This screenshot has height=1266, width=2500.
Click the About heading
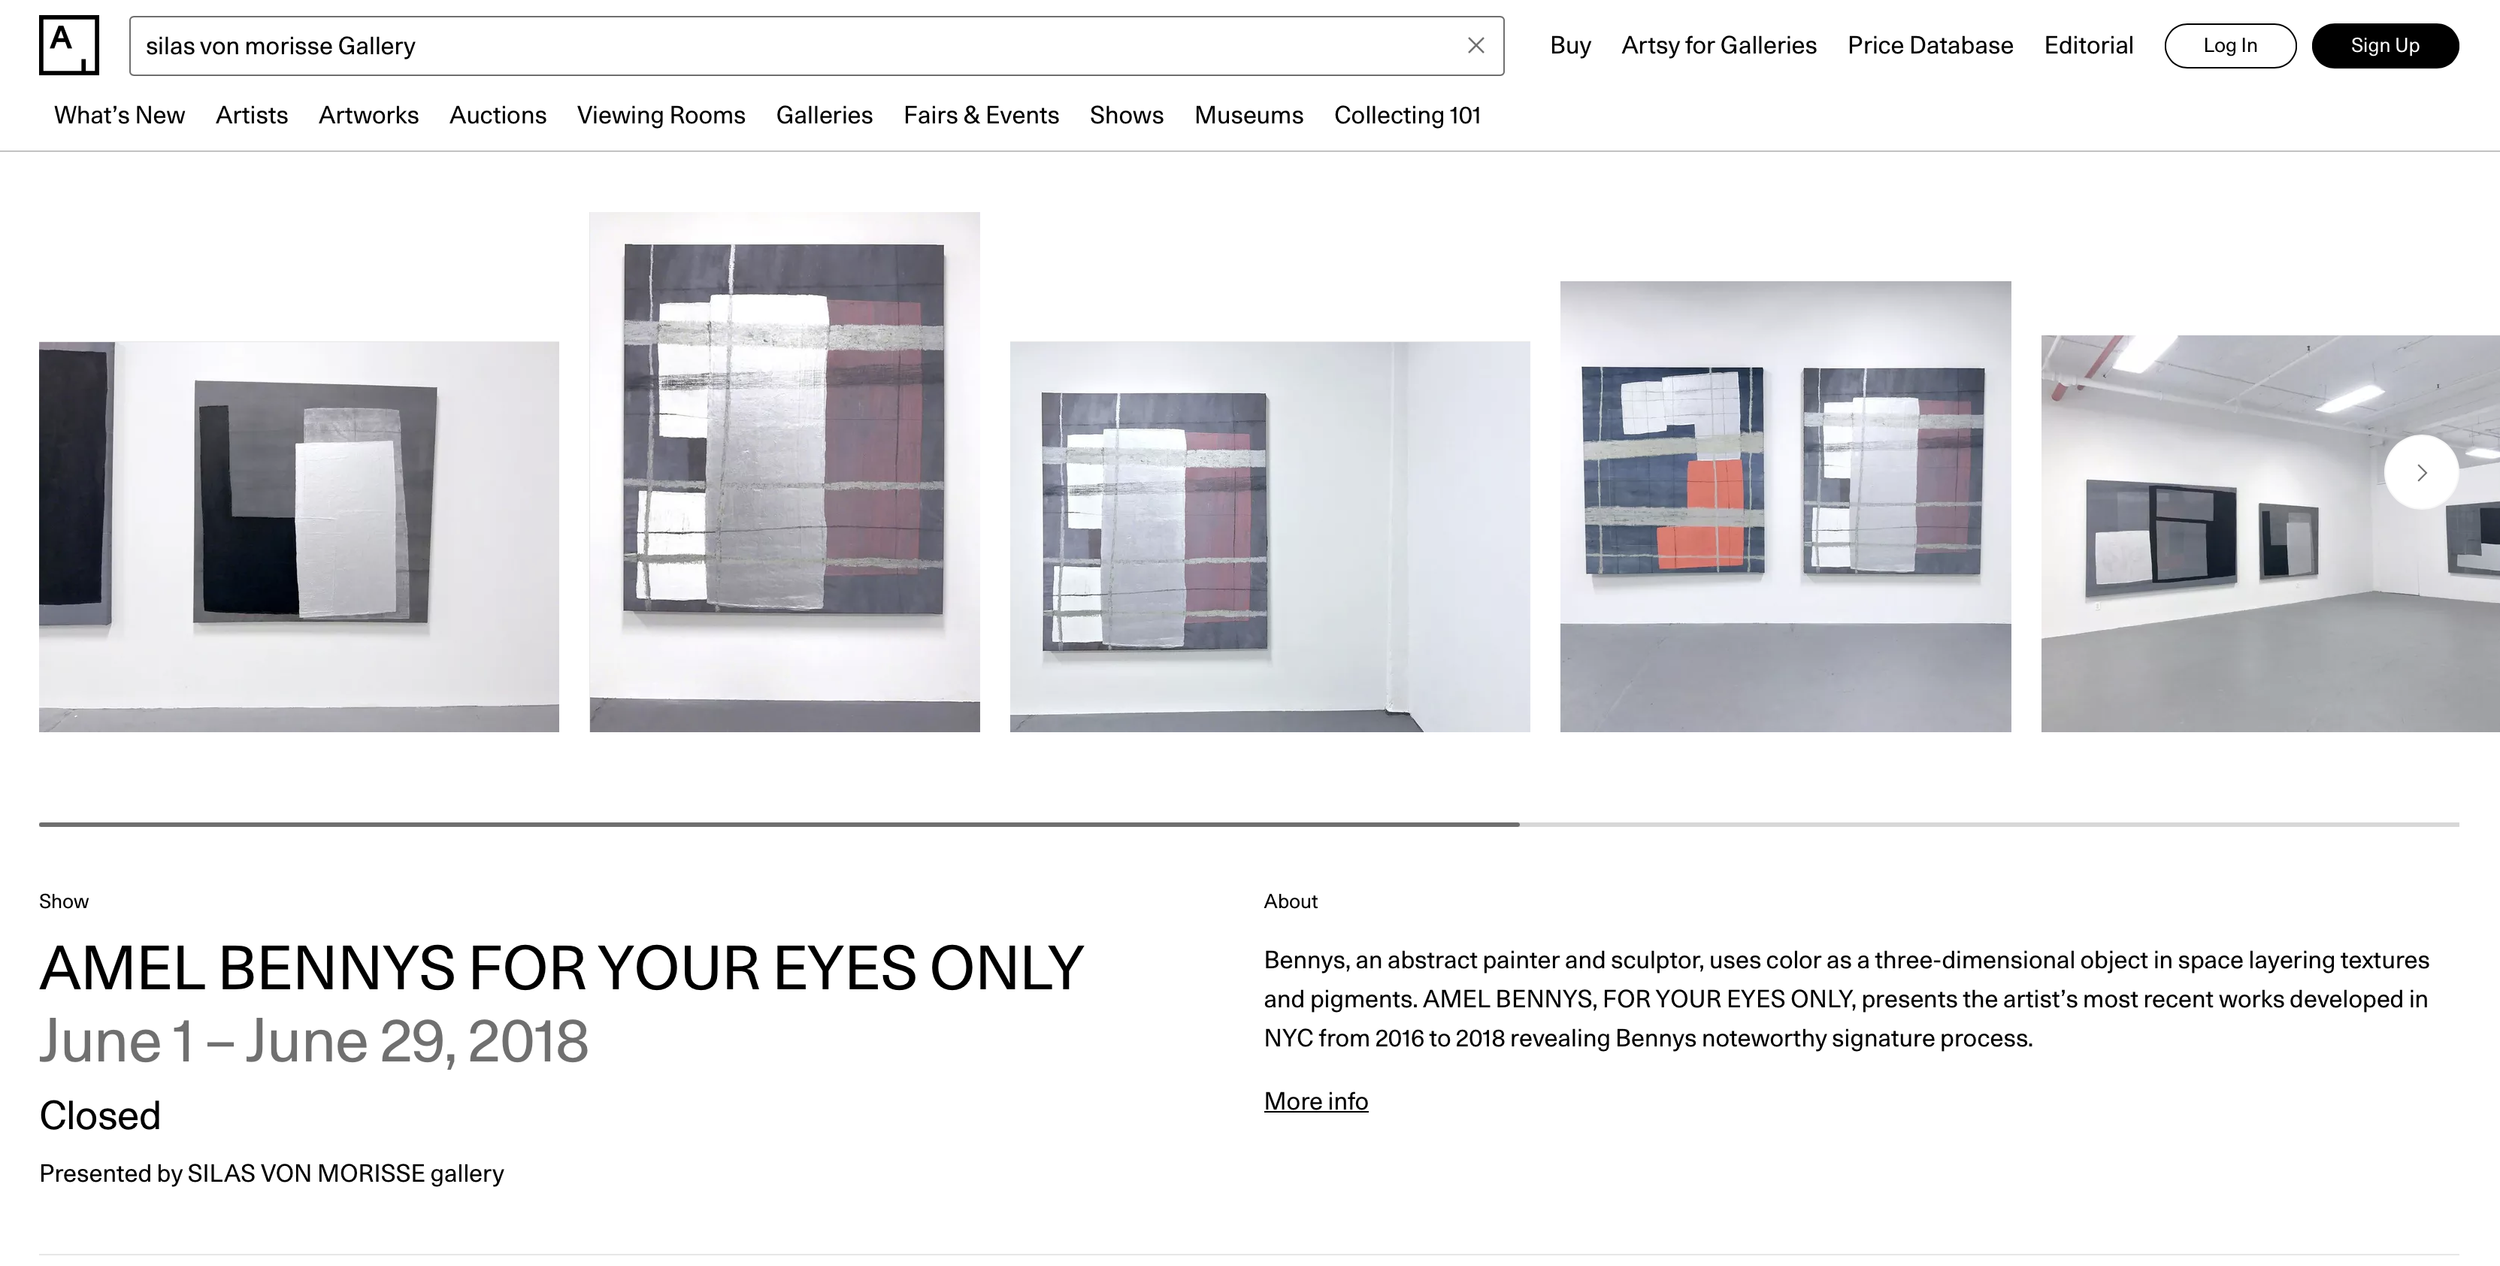pos(1291,901)
